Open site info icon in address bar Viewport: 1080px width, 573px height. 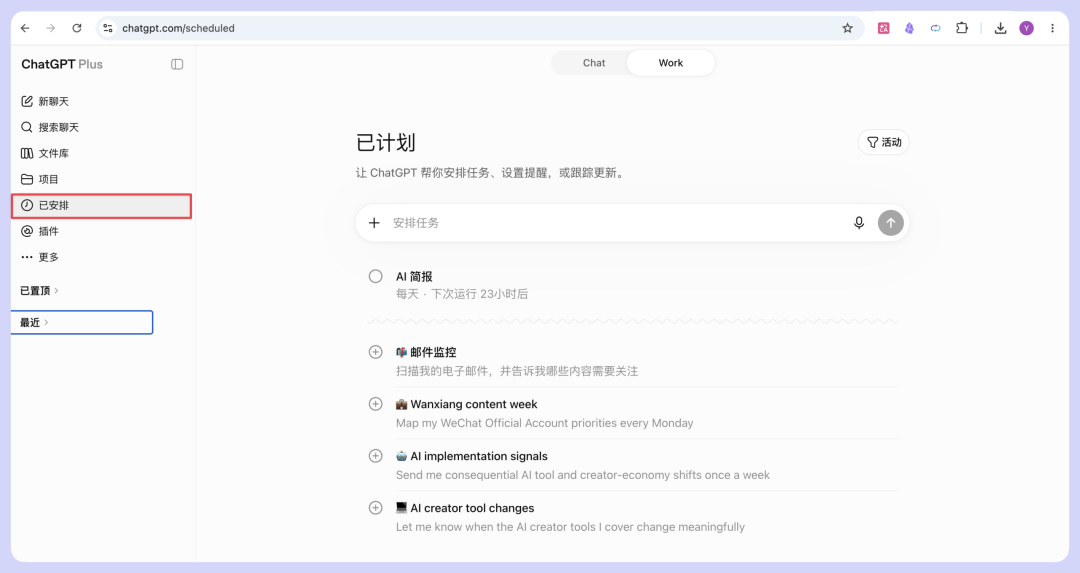point(107,28)
